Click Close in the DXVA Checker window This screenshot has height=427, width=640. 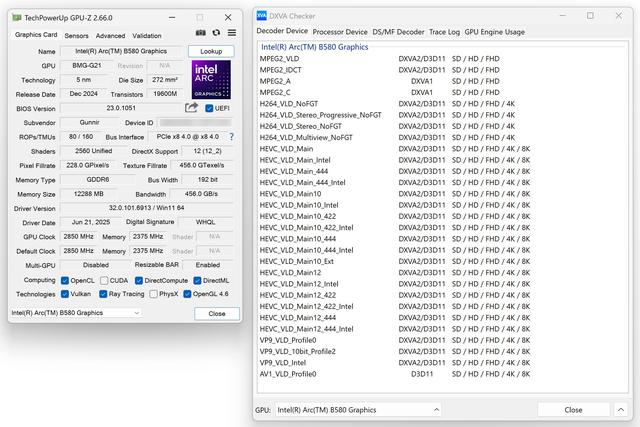click(x=573, y=409)
